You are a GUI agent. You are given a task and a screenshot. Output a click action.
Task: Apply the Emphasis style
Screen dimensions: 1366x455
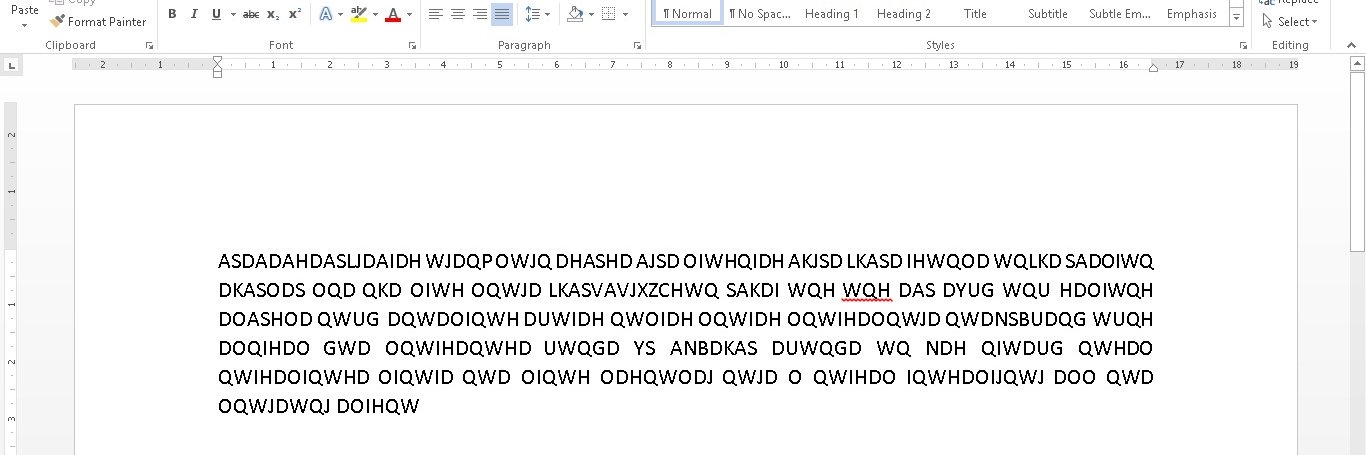(x=1192, y=13)
